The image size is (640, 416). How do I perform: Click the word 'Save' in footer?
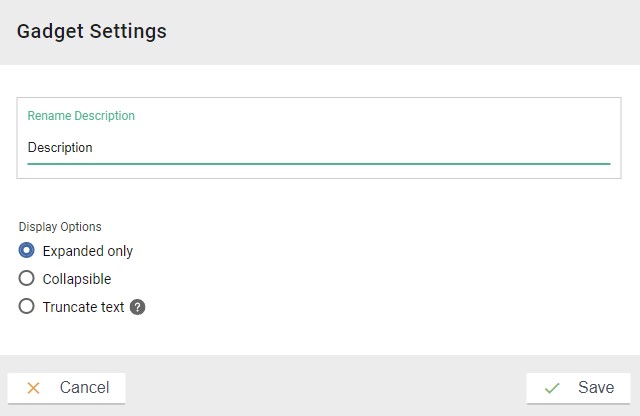tap(596, 388)
